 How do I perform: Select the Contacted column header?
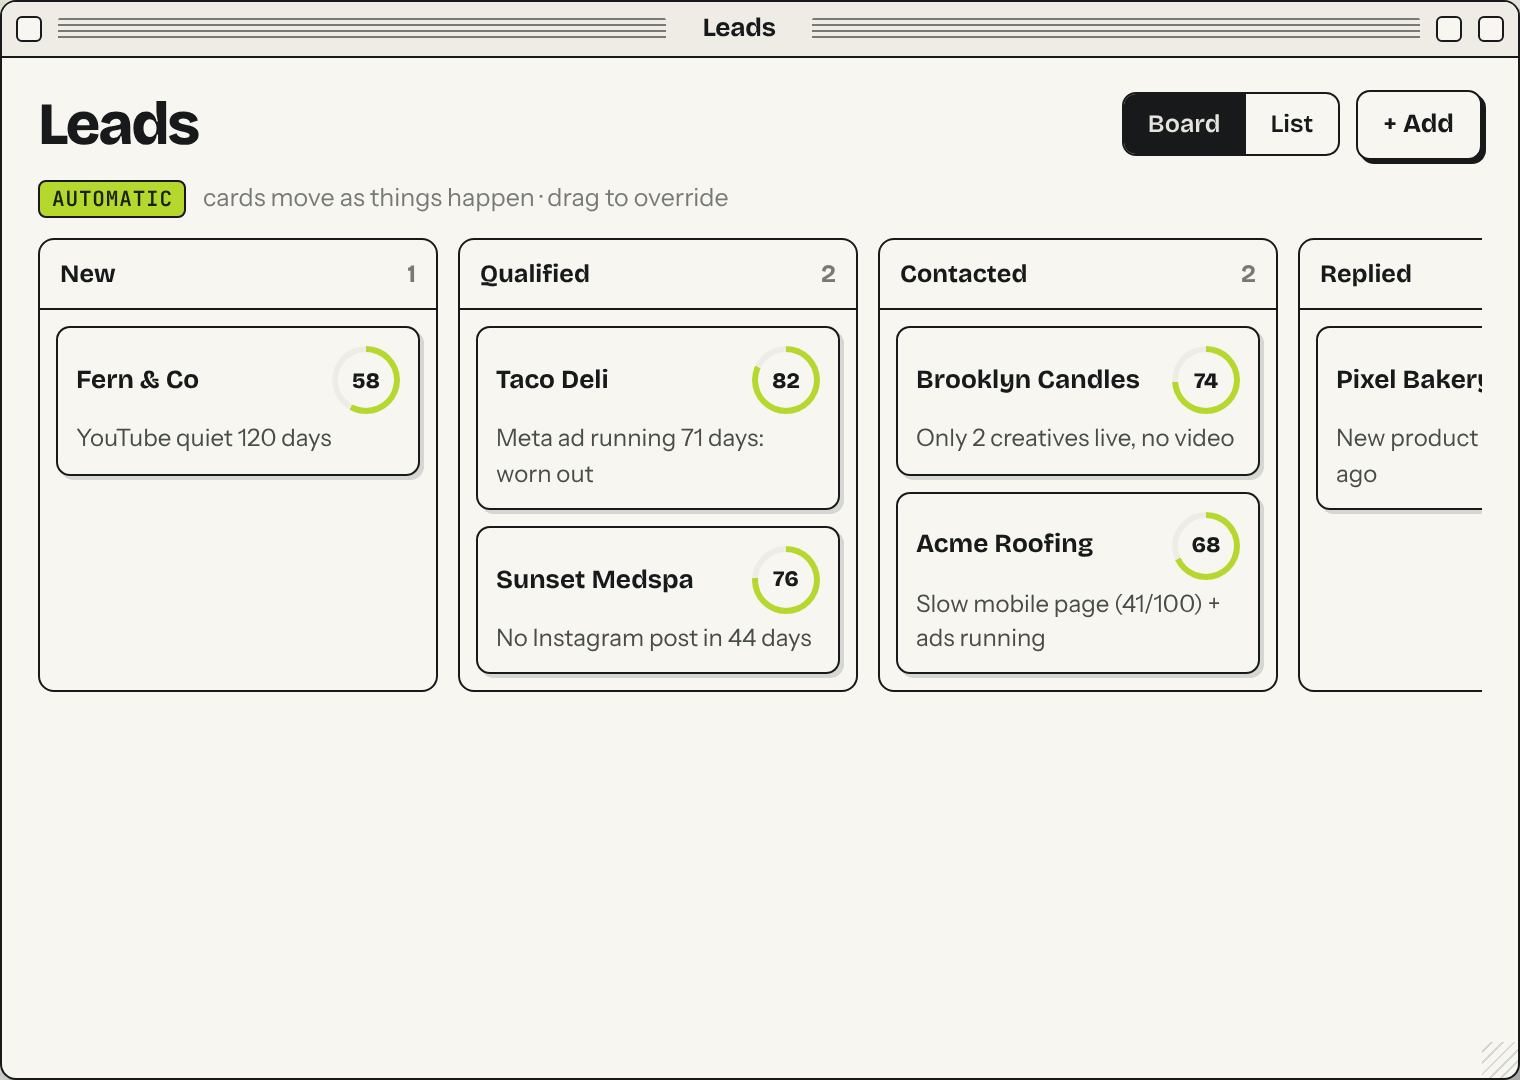1078,274
